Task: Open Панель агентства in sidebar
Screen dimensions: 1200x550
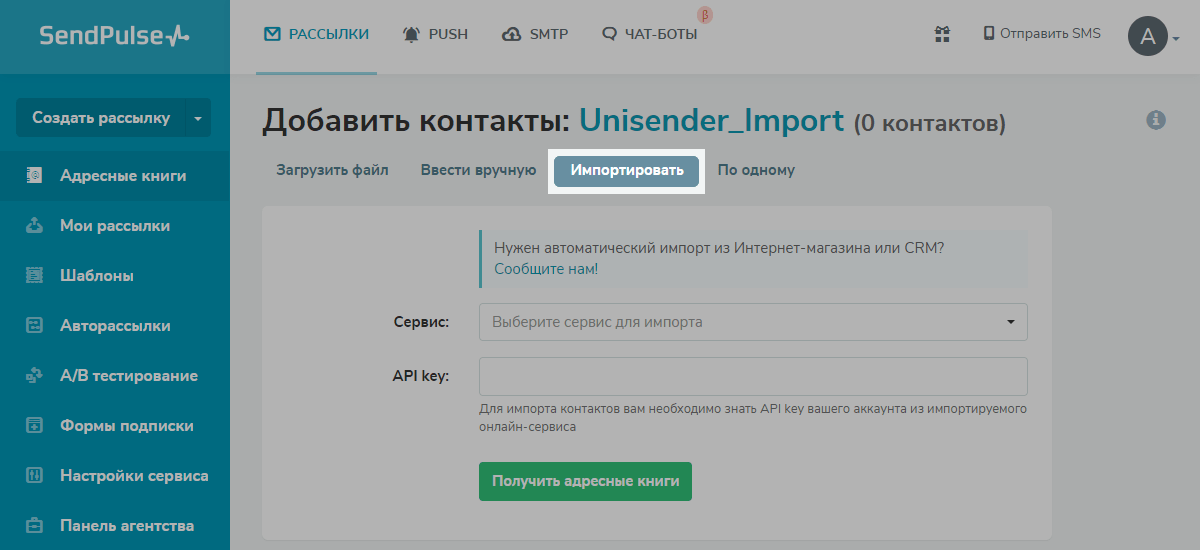Action: (115, 526)
